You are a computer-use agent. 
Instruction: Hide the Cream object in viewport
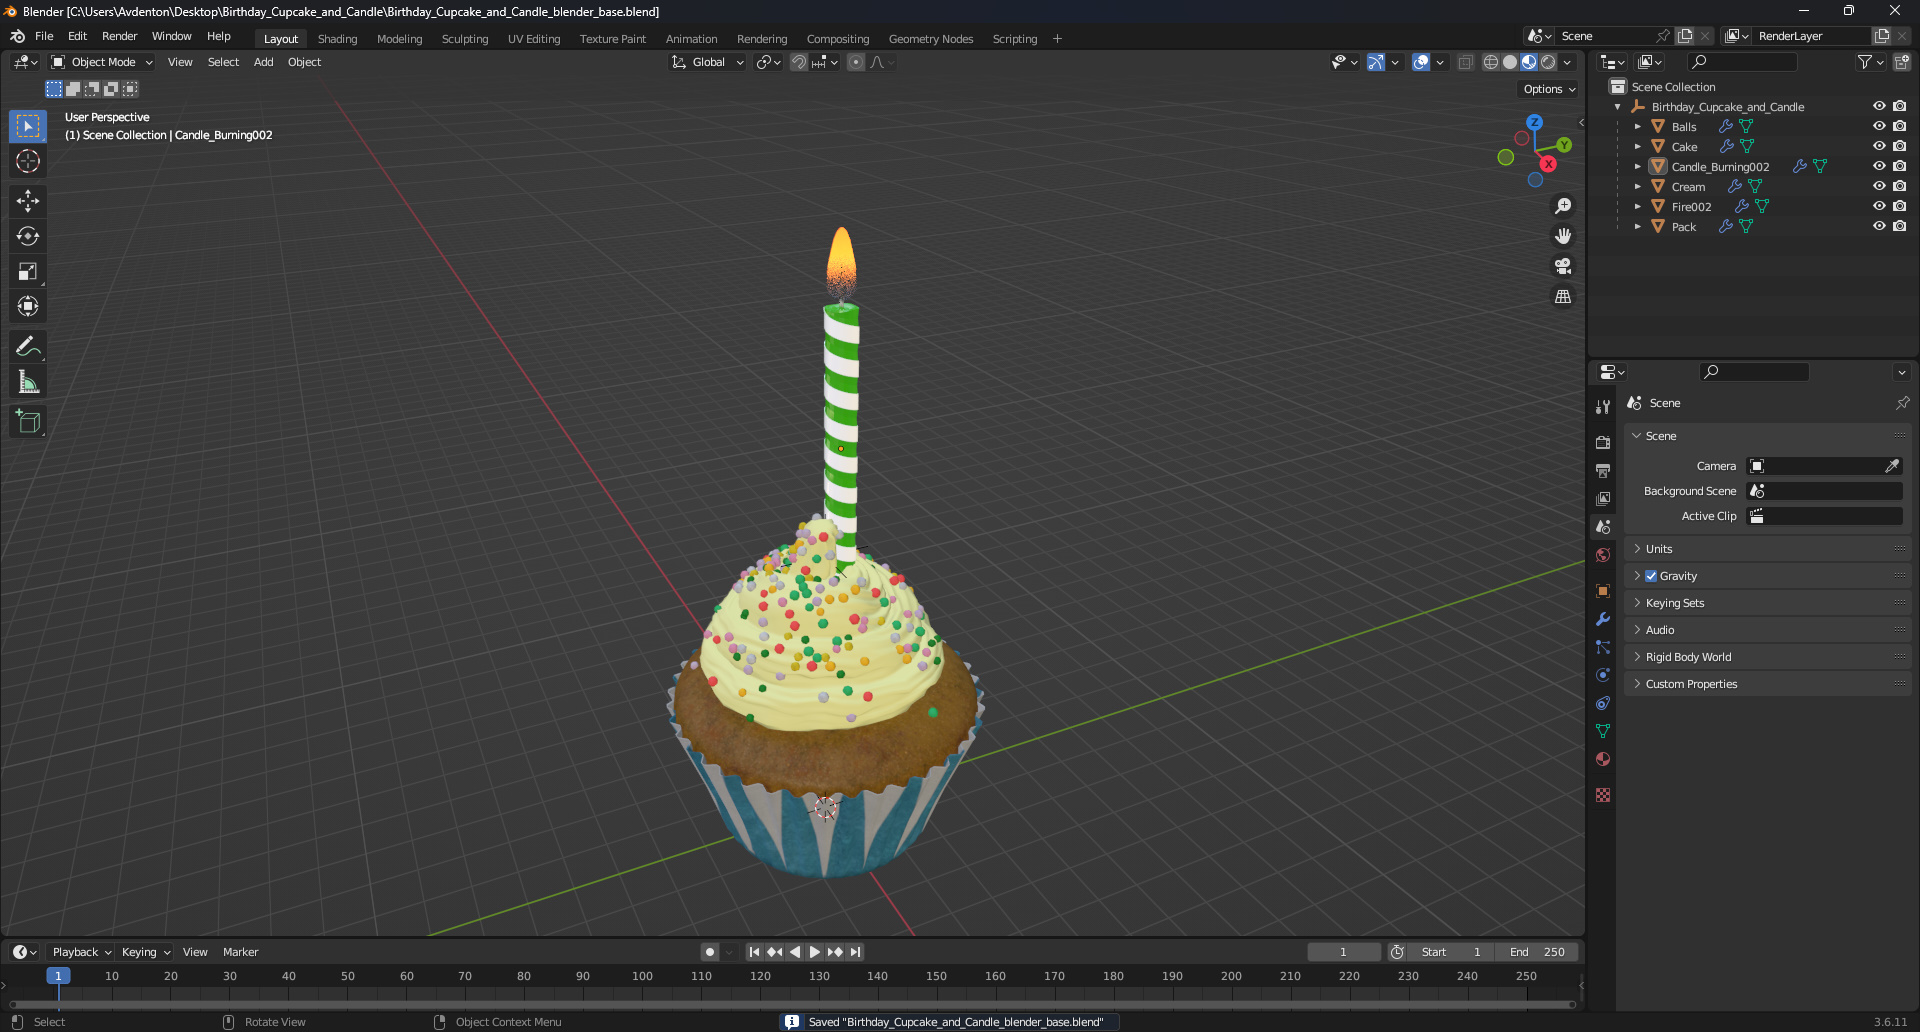(x=1879, y=186)
